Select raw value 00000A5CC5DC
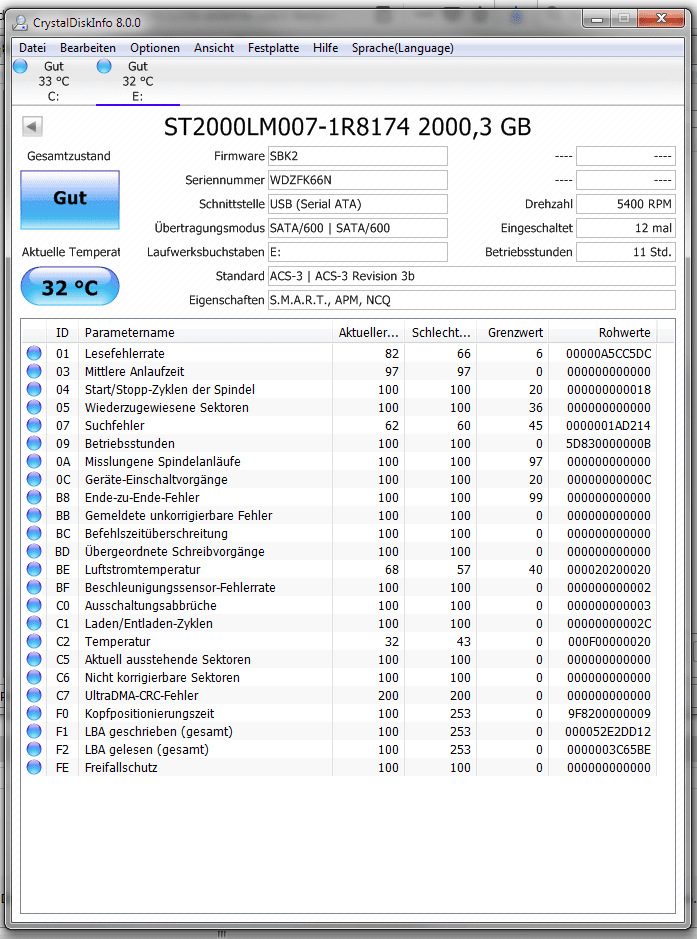The width and height of the screenshot is (697, 939). (608, 353)
